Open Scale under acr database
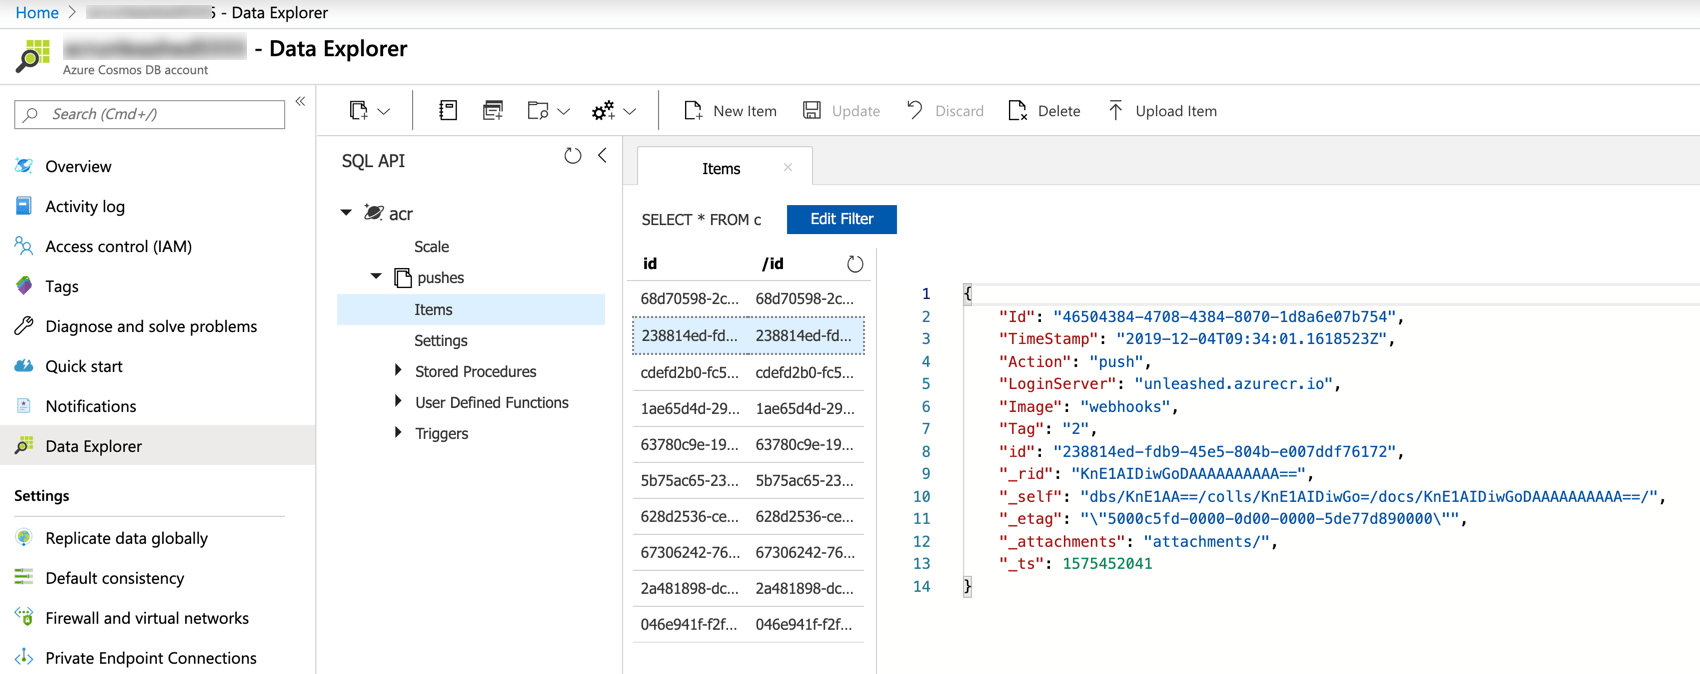1700x674 pixels. point(432,246)
